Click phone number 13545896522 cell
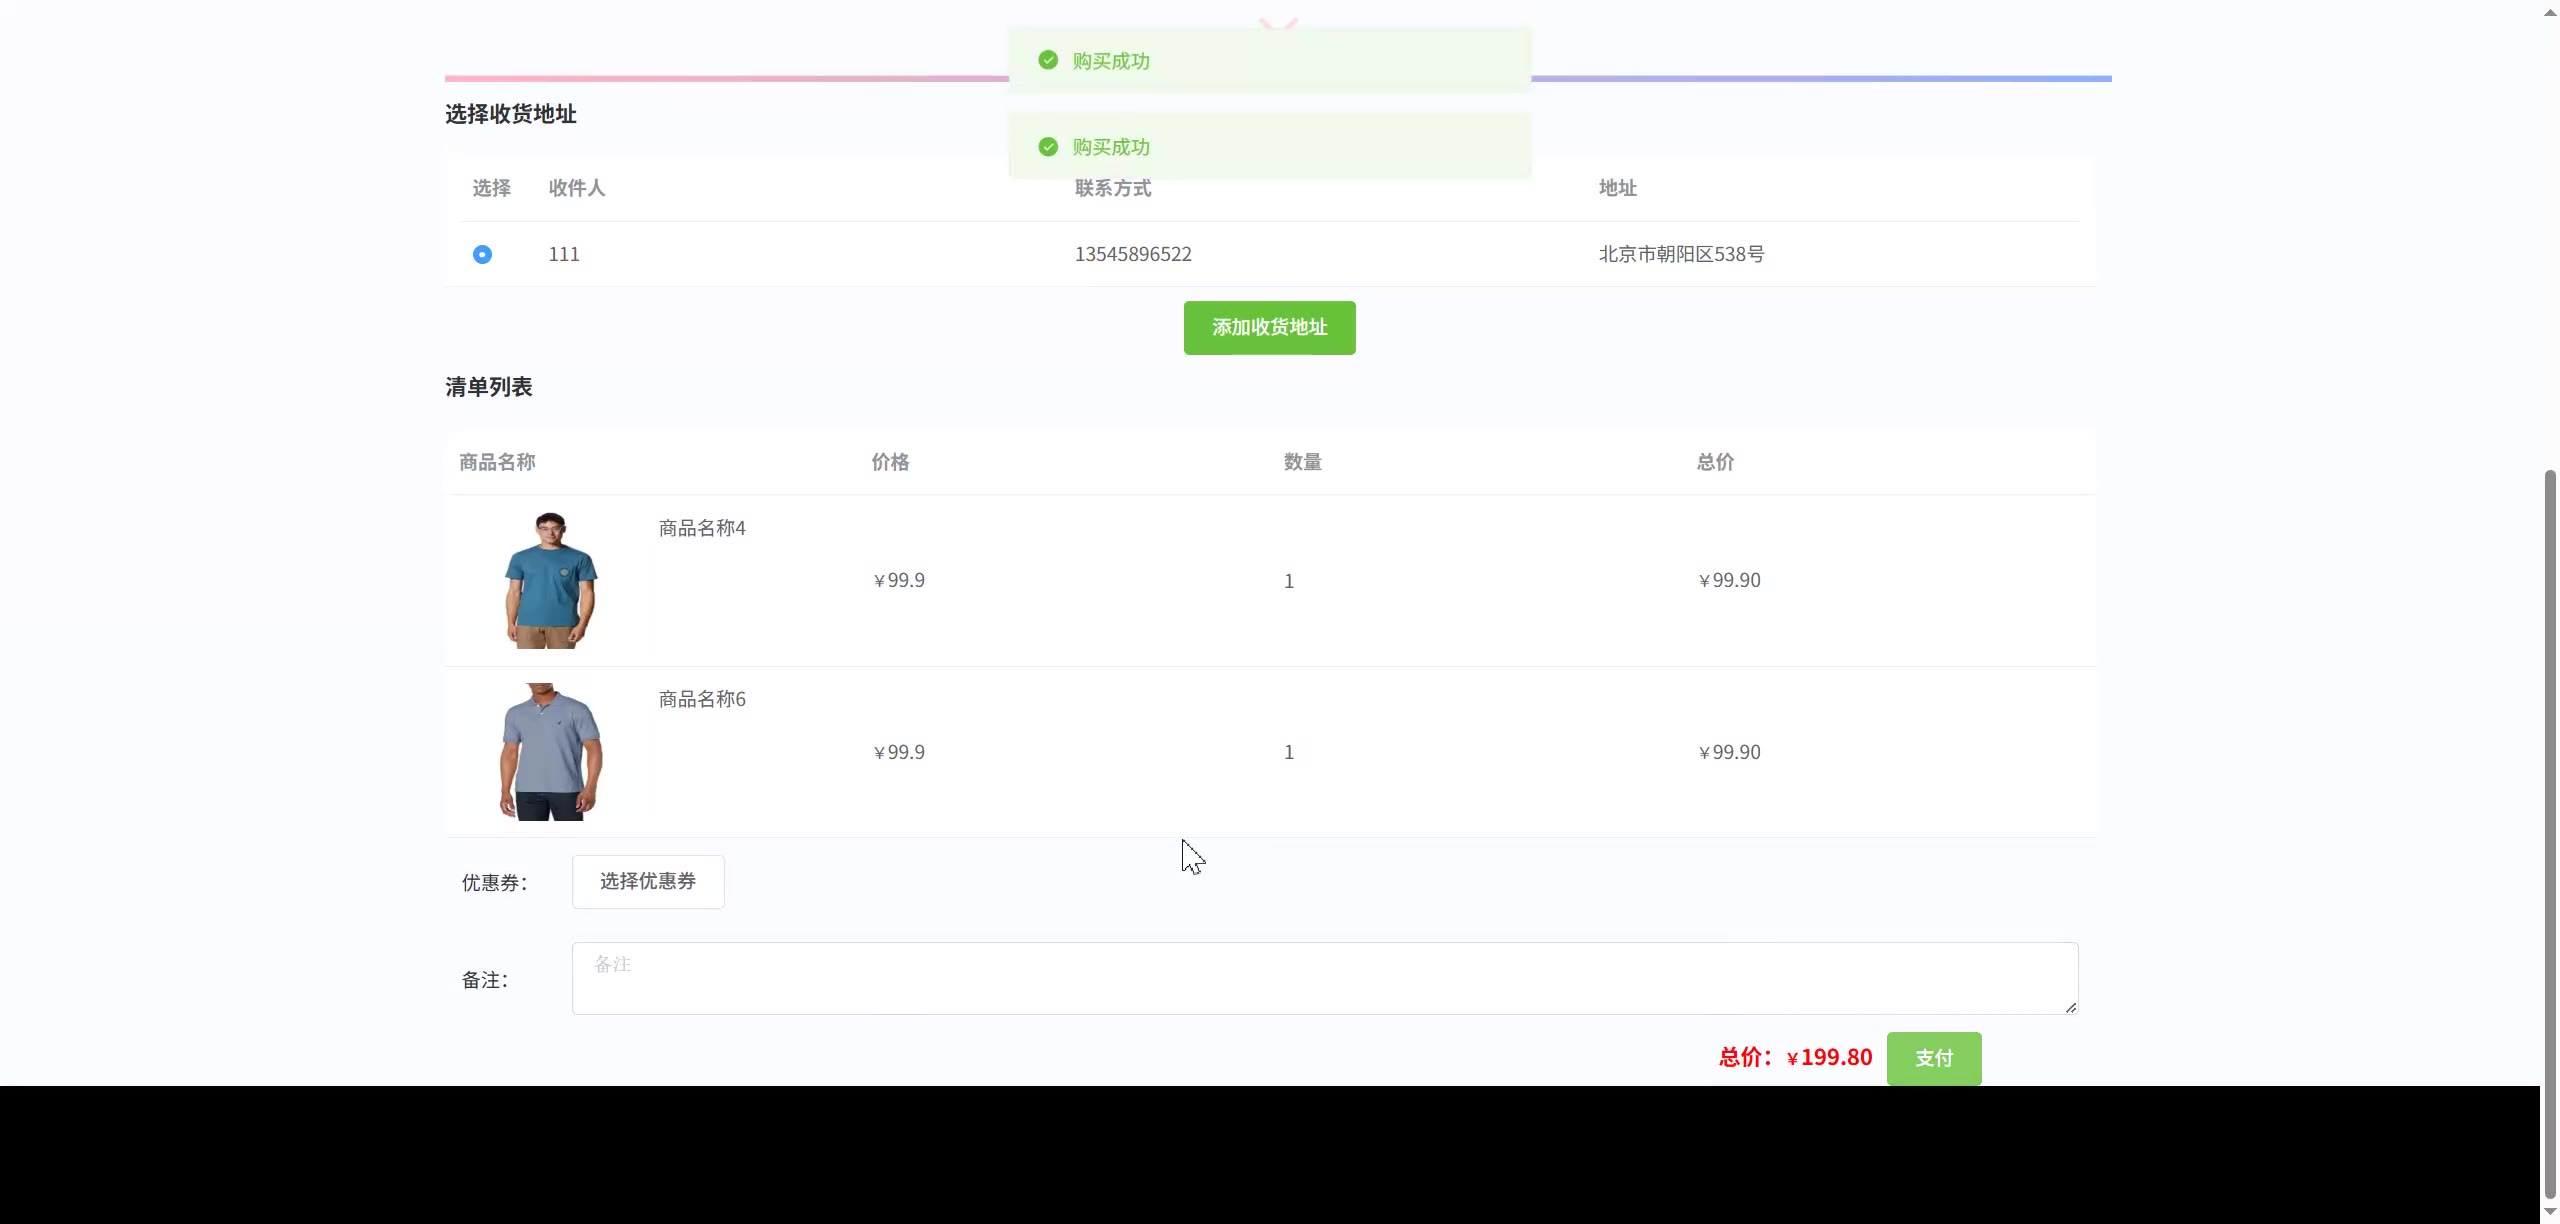This screenshot has width=2560, height=1224. pos(1133,254)
